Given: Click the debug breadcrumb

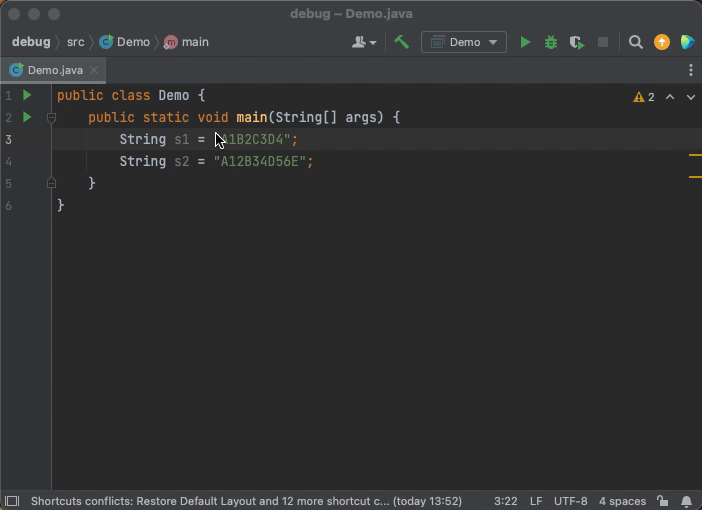Looking at the screenshot, I should [x=31, y=42].
